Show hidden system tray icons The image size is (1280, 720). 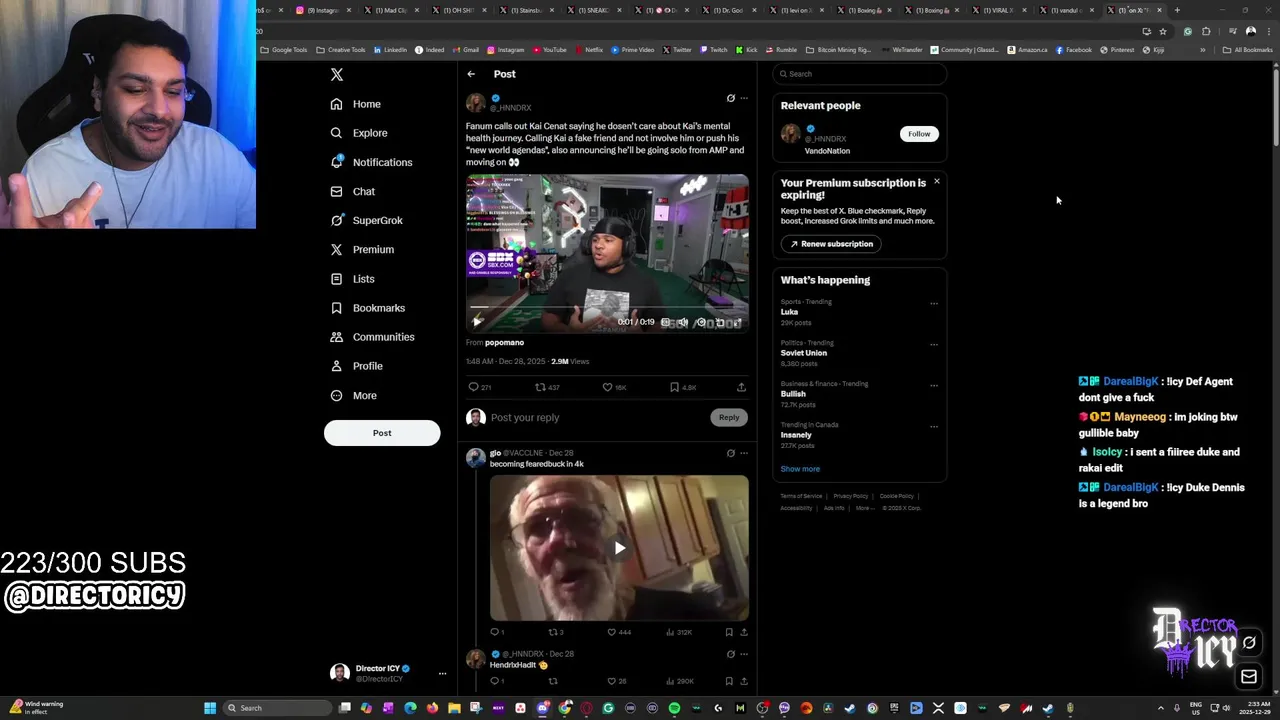1161,708
